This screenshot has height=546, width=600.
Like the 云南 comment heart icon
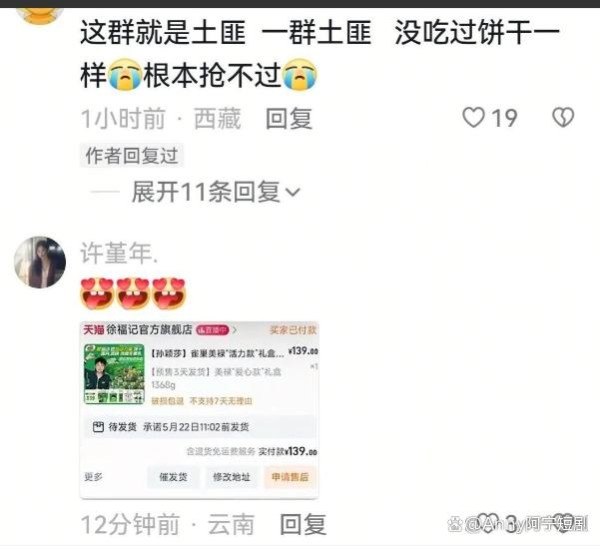point(487,523)
